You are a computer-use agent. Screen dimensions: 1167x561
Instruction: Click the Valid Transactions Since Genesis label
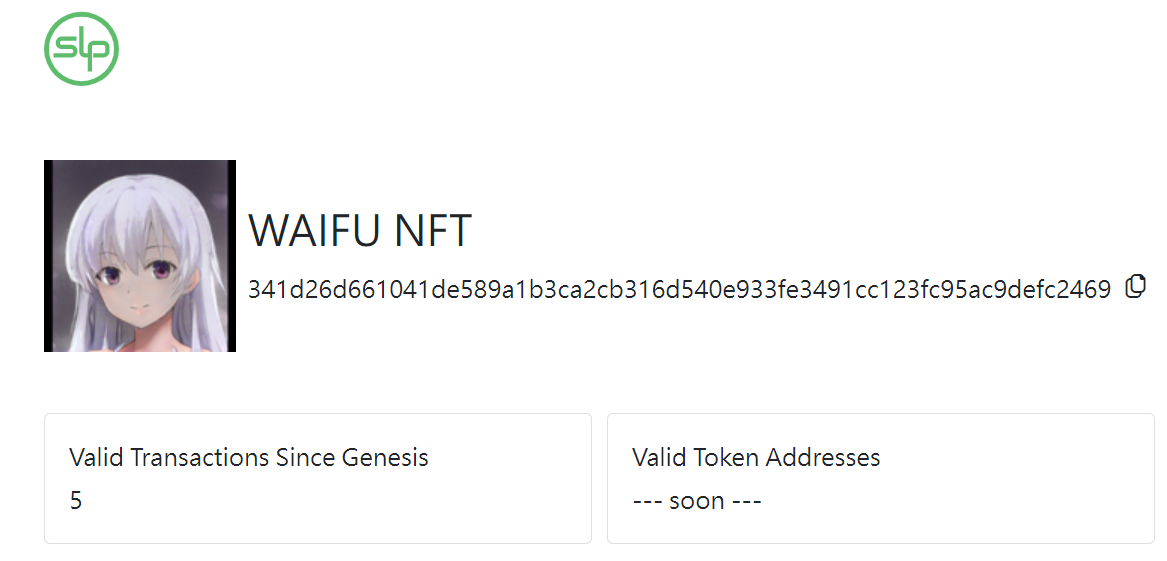pos(249,457)
